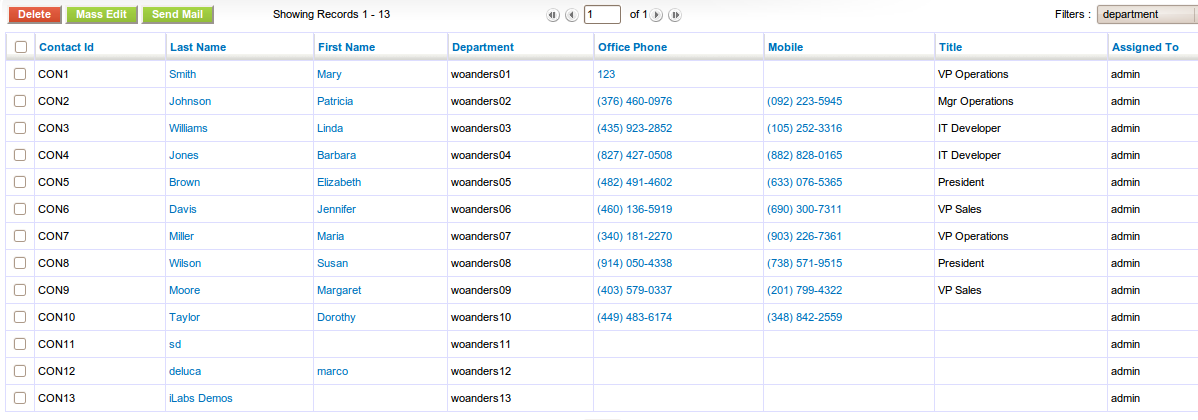The width and height of the screenshot is (1198, 420).
Task: Tick the select-all checkbox in the header
Action: [21, 47]
